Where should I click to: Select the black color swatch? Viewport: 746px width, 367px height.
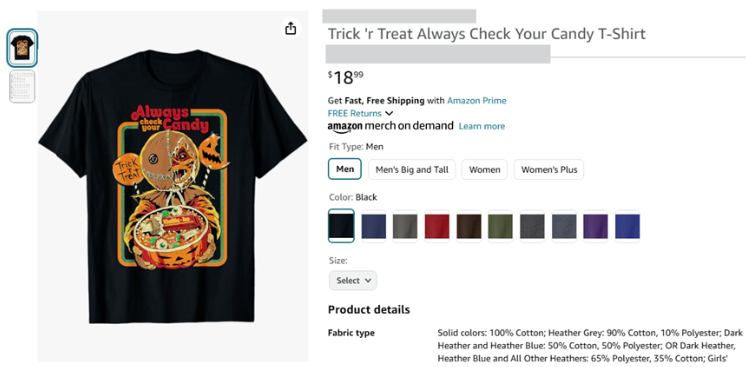tap(341, 226)
